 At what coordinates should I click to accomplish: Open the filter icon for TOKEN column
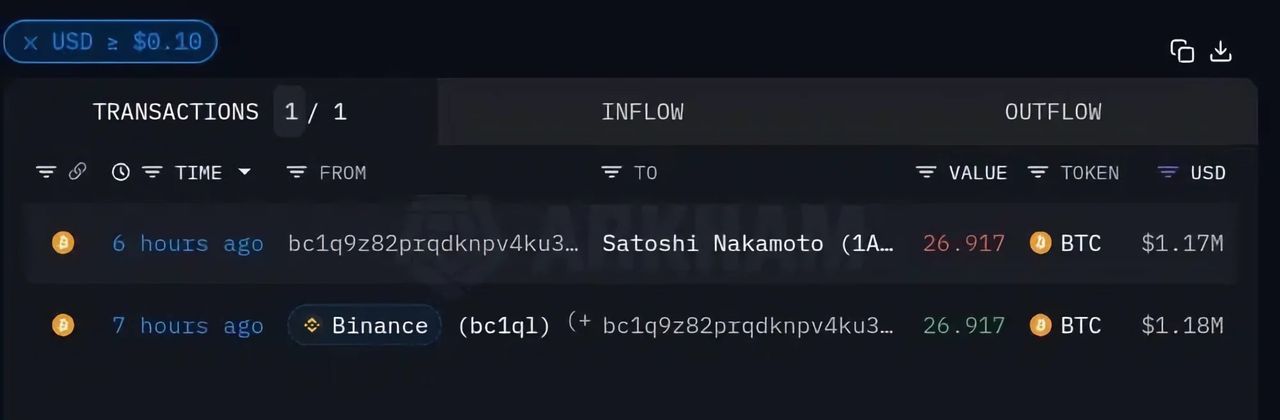pos(1038,172)
